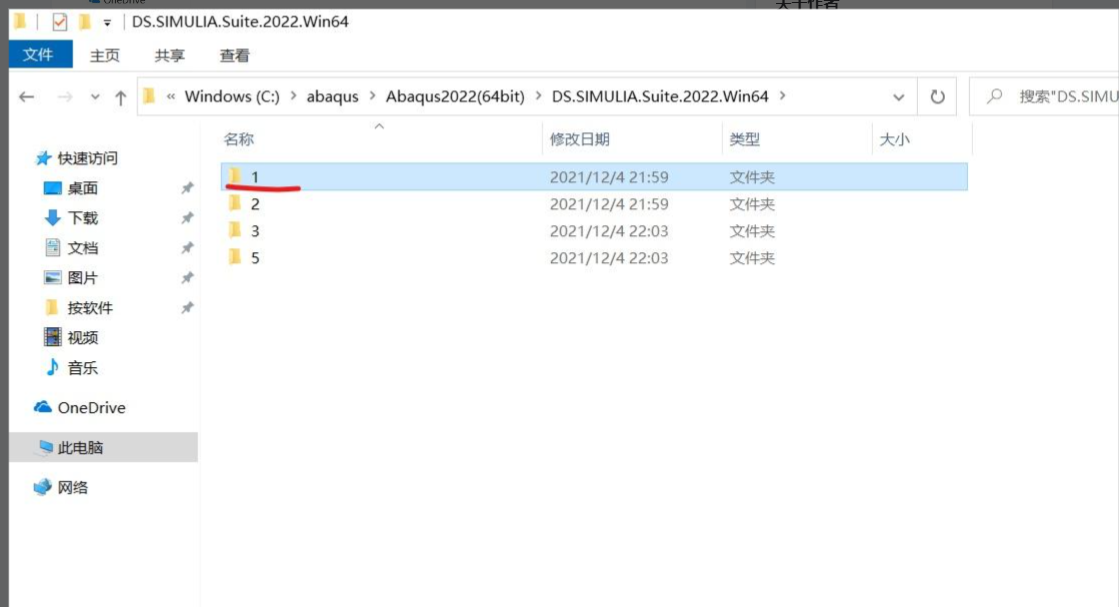Open 快速访问 in navigation pane
1119x607 pixels.
pyautogui.click(x=87, y=158)
